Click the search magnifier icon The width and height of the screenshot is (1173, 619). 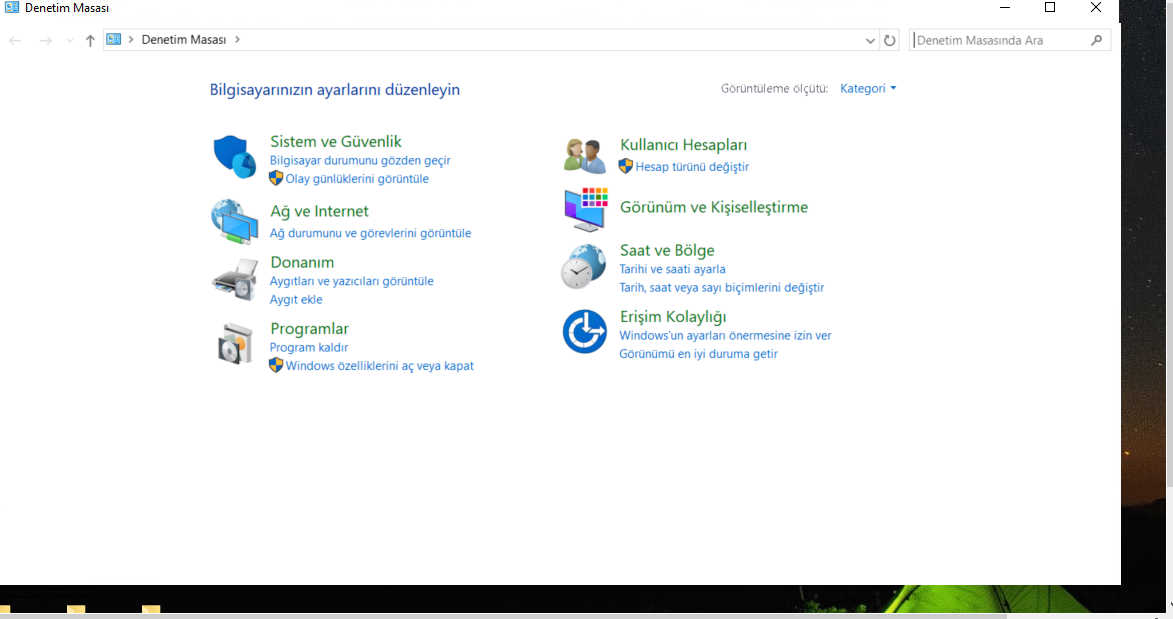1097,40
